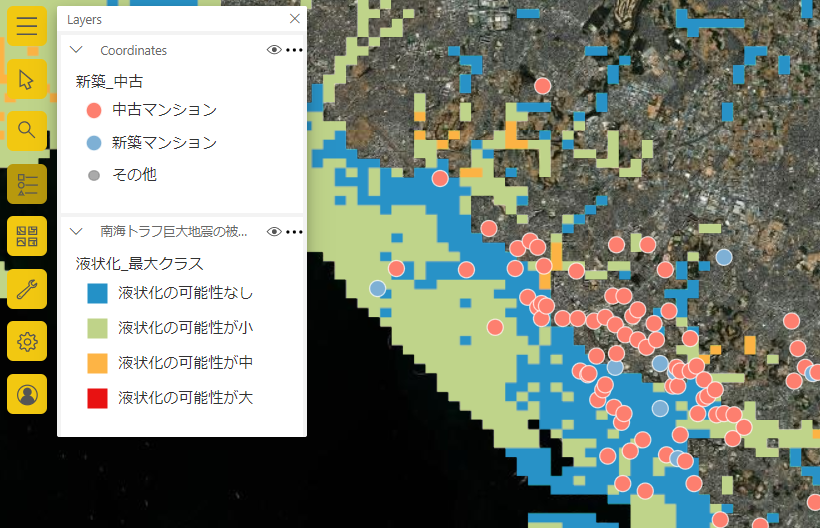Click the 新築マンション blue legend circle
Screen dimensions: 820x528
point(94,143)
